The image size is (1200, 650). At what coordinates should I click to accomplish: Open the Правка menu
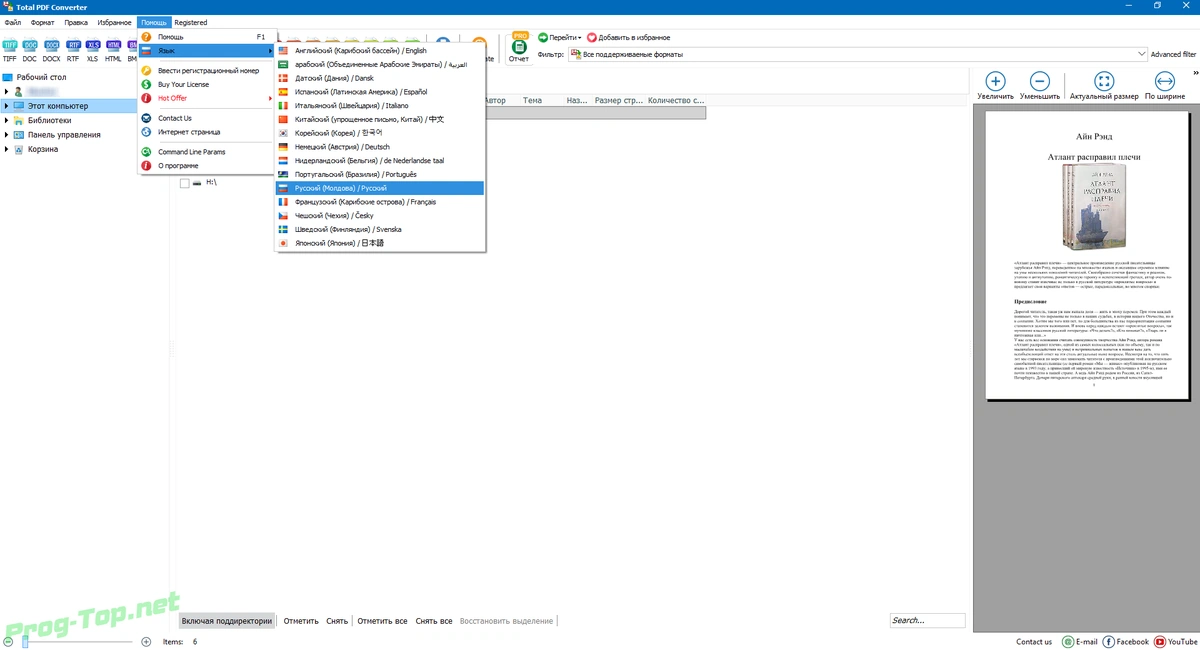76,22
